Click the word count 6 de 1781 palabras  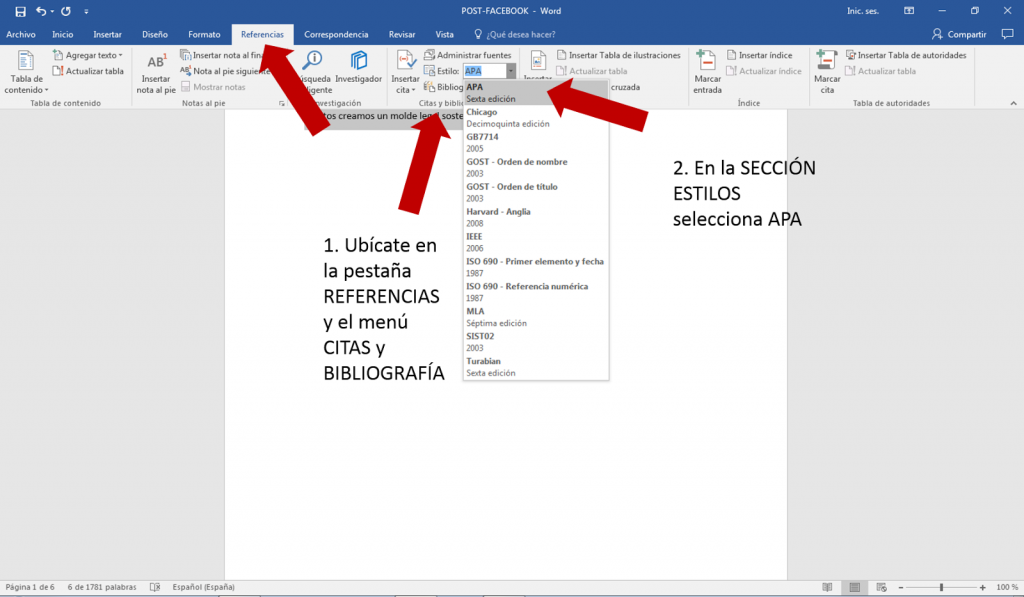[102, 587]
